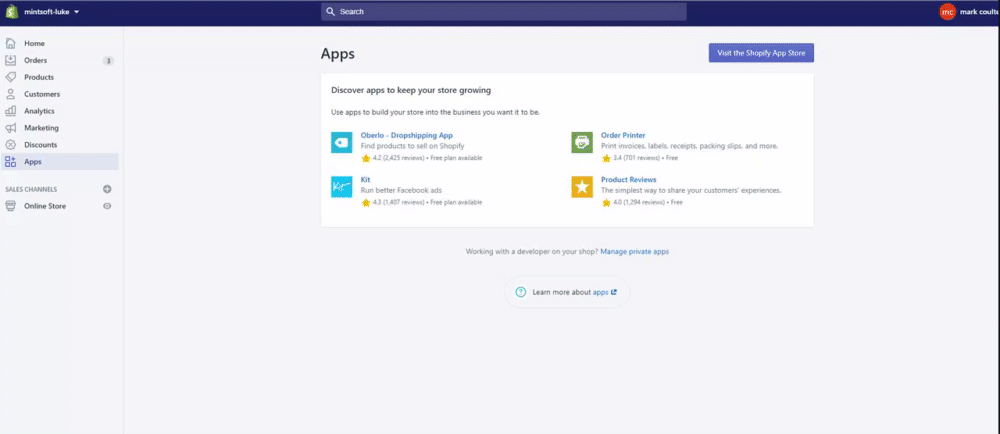This screenshot has width=1000, height=434.
Task: Click 'Discover apps to keep your store growing'
Action: tap(411, 90)
